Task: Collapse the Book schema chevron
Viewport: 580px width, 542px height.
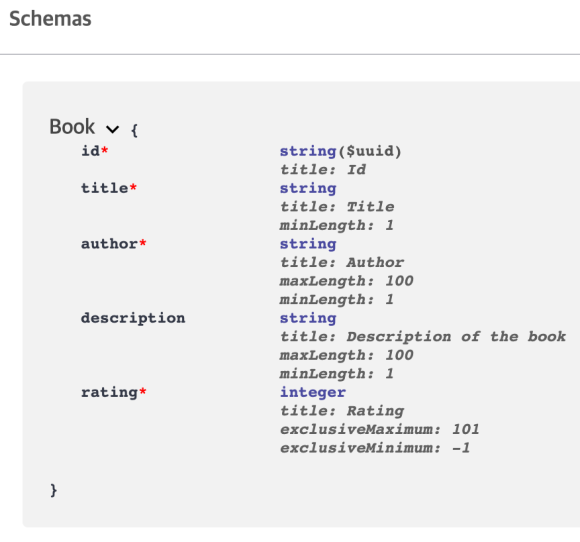Action: point(112,129)
